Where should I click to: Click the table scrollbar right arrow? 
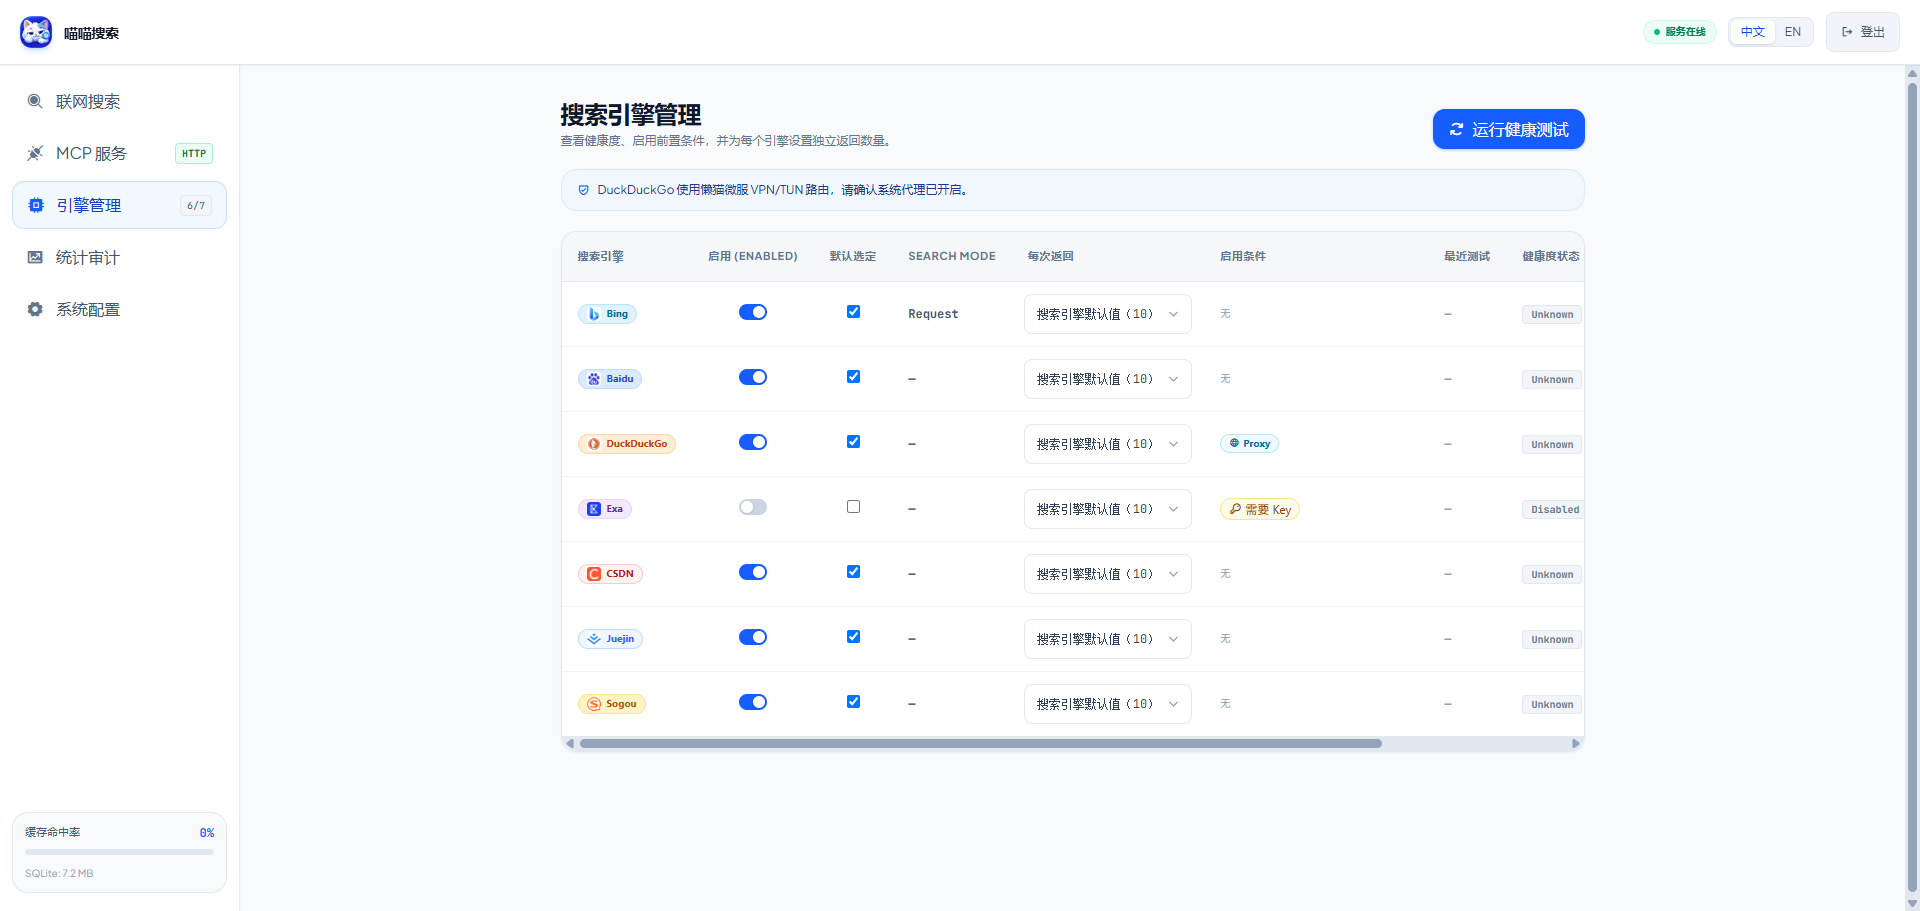(1576, 743)
